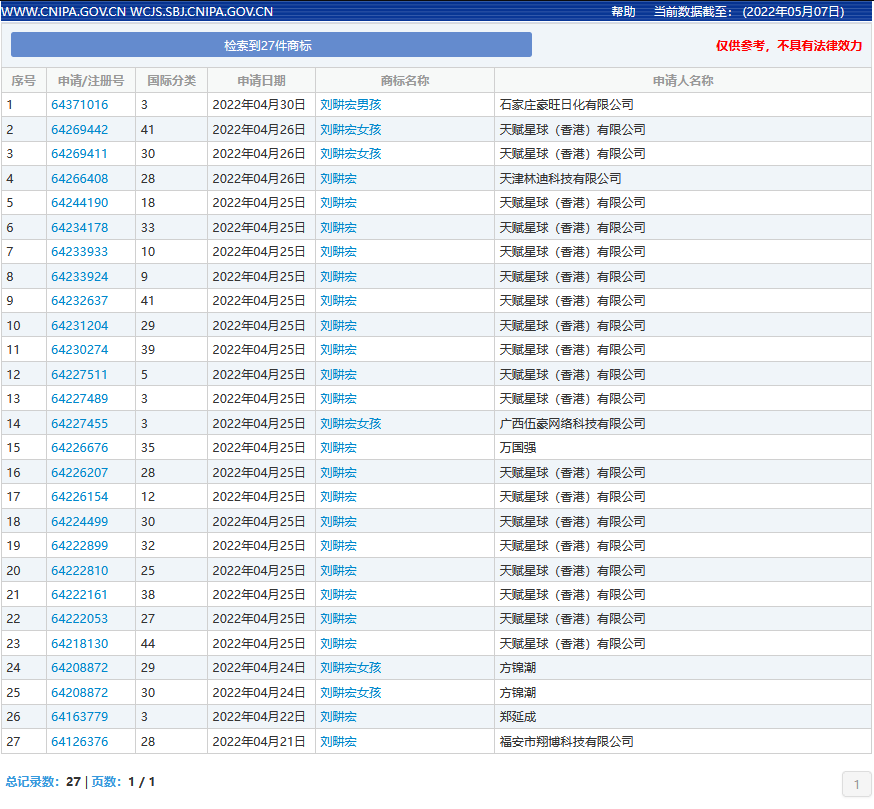Click the 国际分类 column header
This screenshot has height=809, width=874.
(x=172, y=81)
